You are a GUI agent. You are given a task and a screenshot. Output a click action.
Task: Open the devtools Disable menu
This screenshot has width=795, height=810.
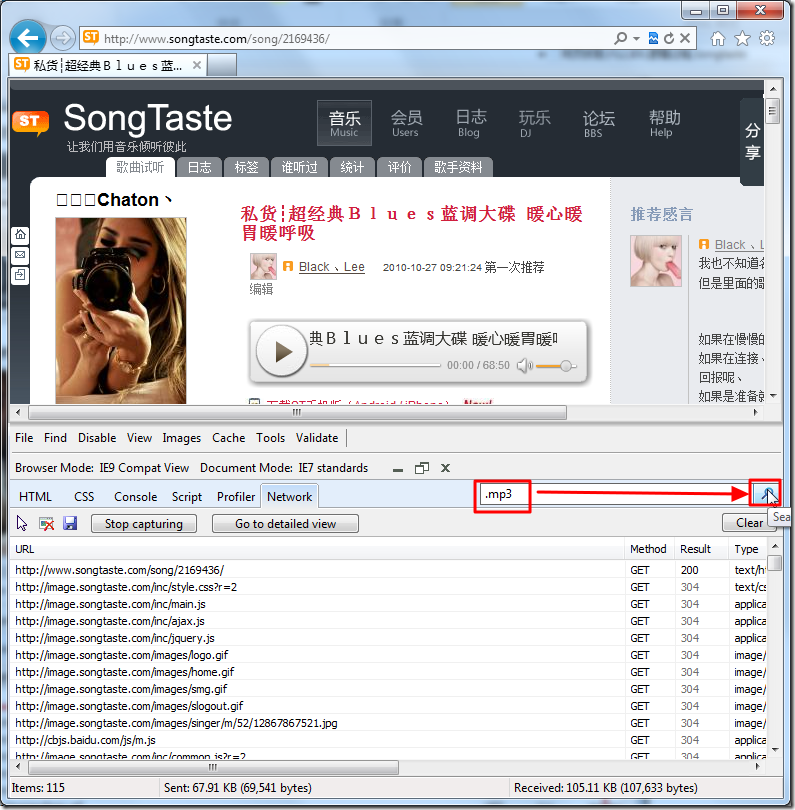pyautogui.click(x=97, y=438)
